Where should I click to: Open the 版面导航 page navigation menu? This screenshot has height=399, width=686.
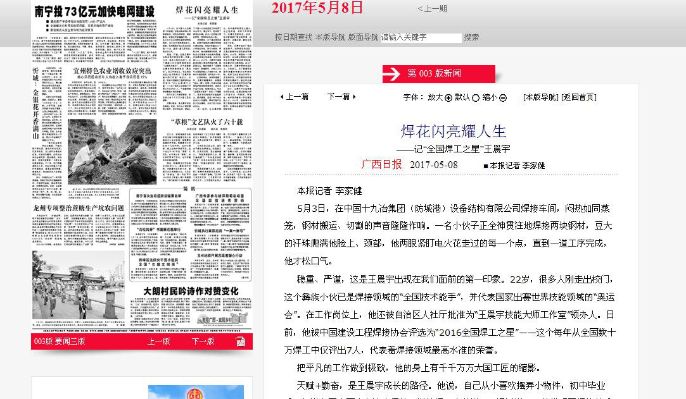(x=363, y=37)
